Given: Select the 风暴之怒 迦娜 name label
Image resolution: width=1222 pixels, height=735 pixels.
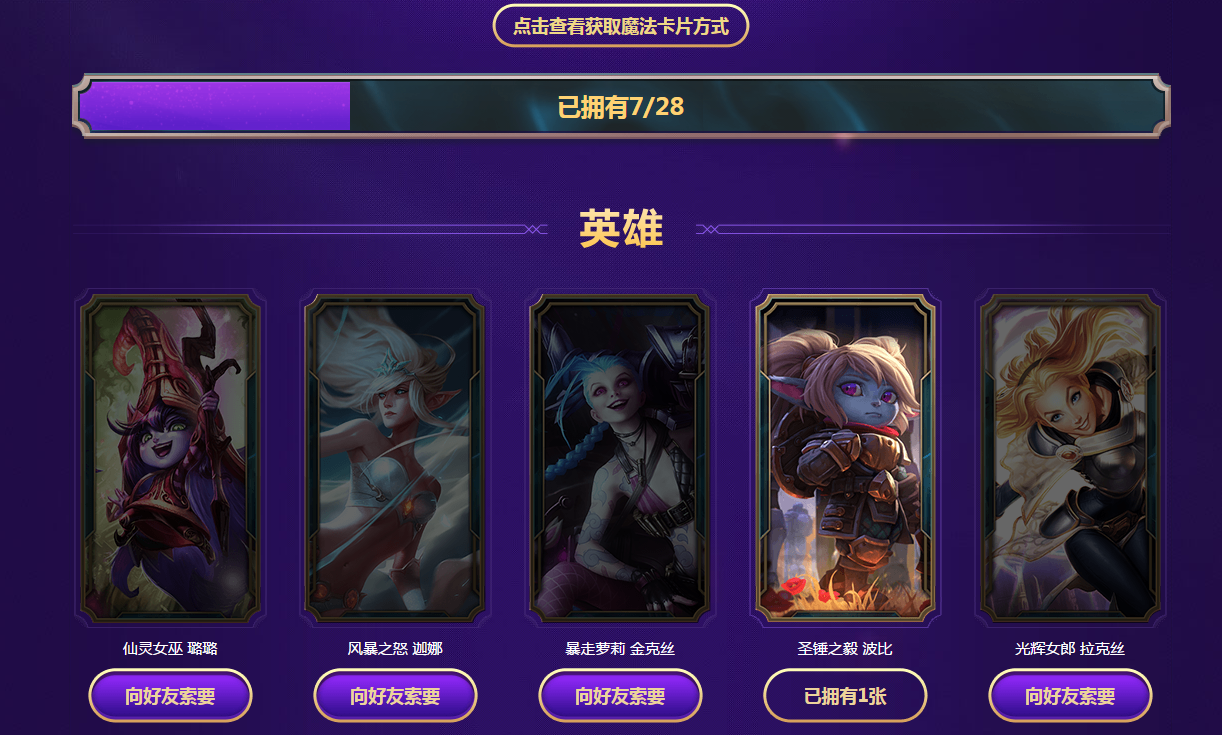Looking at the screenshot, I should pyautogui.click(x=395, y=649).
